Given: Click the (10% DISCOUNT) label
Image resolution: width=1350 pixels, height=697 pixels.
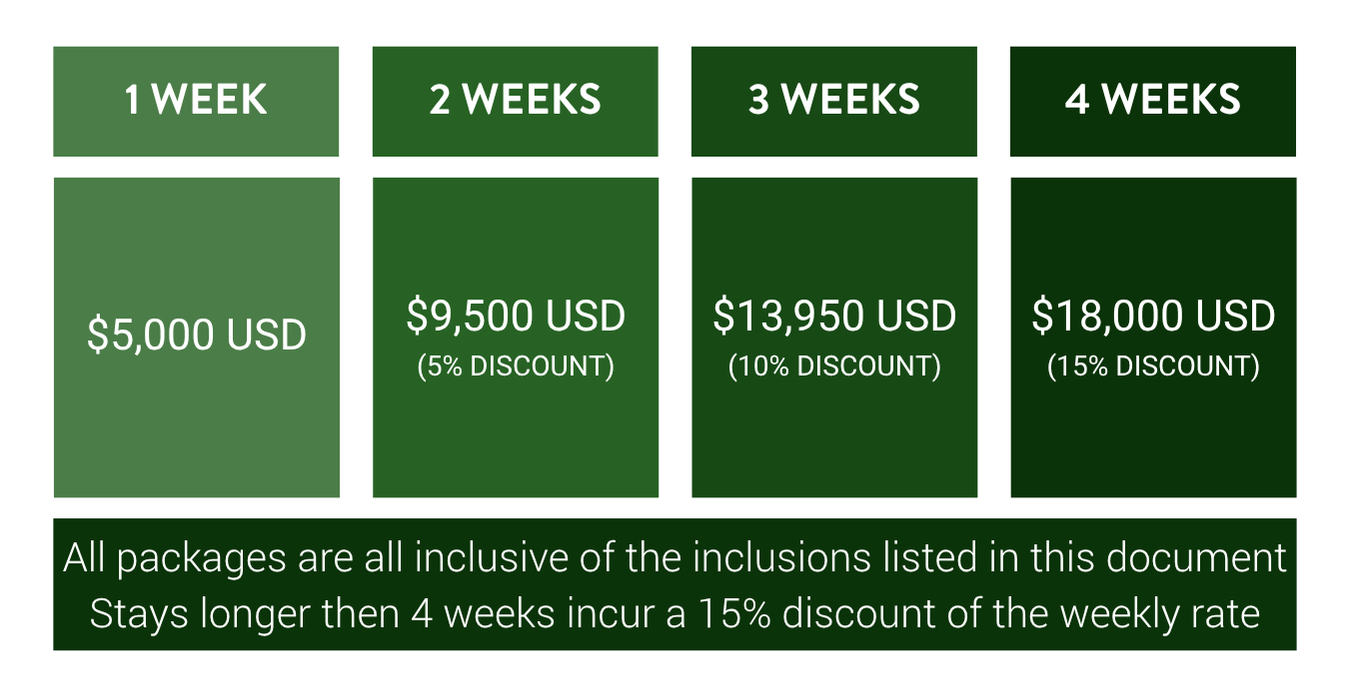Looking at the screenshot, I should tap(834, 366).
